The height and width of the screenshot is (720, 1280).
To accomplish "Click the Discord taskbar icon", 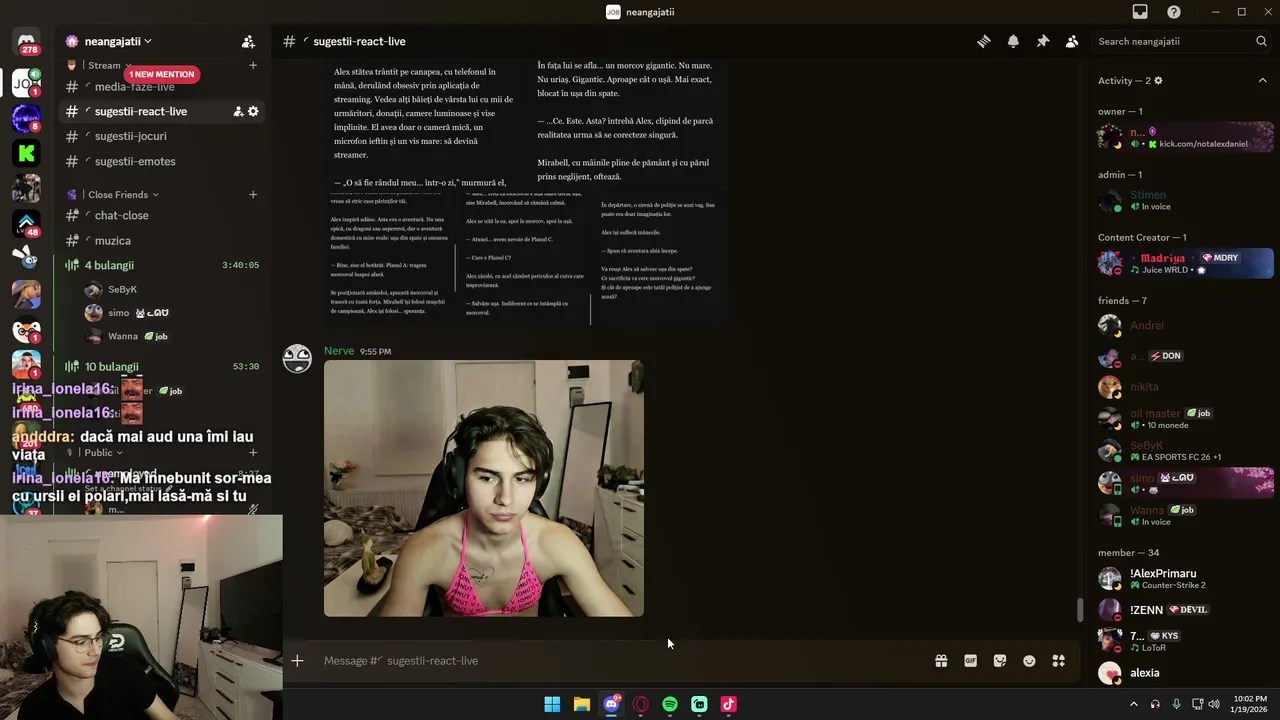I will (611, 704).
